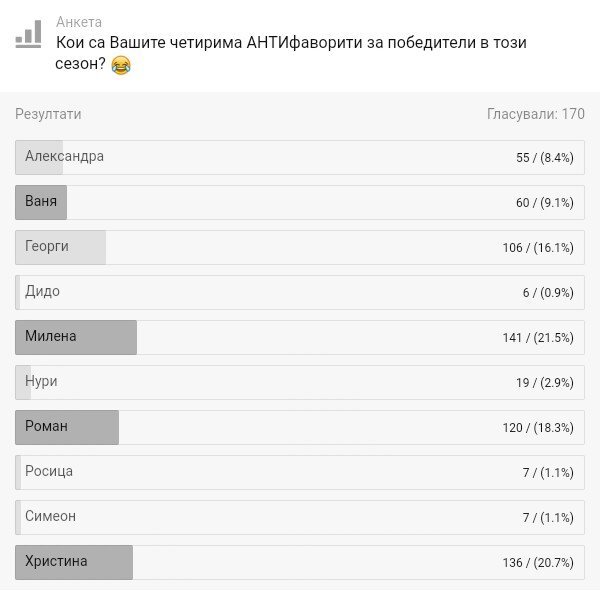Image resolution: width=600 pixels, height=598 pixels.
Task: Select the Христина poll result bar
Action: [x=300, y=562]
